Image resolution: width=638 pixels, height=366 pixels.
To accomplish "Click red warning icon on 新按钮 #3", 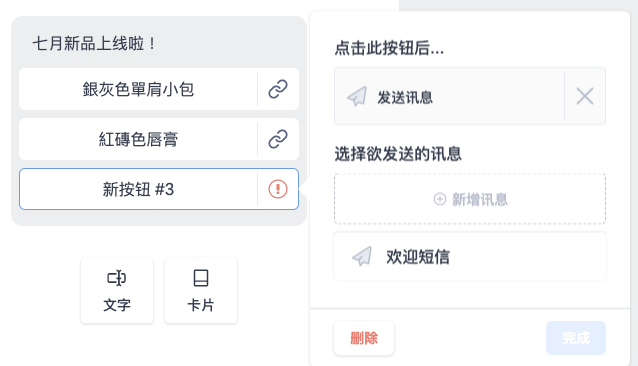I will click(278, 189).
